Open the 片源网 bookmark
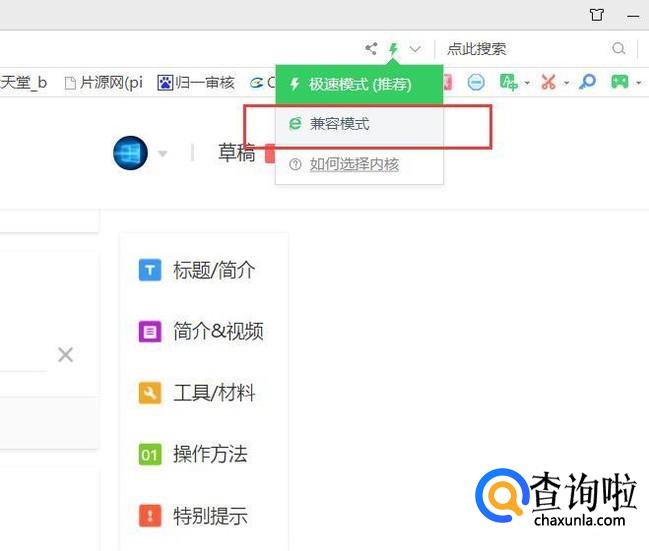 coord(103,83)
